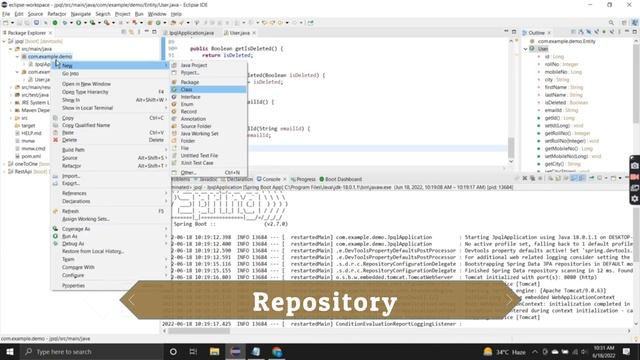This screenshot has width=640, height=360.
Task: Choose Class from the New submenu
Action: [x=208, y=89]
